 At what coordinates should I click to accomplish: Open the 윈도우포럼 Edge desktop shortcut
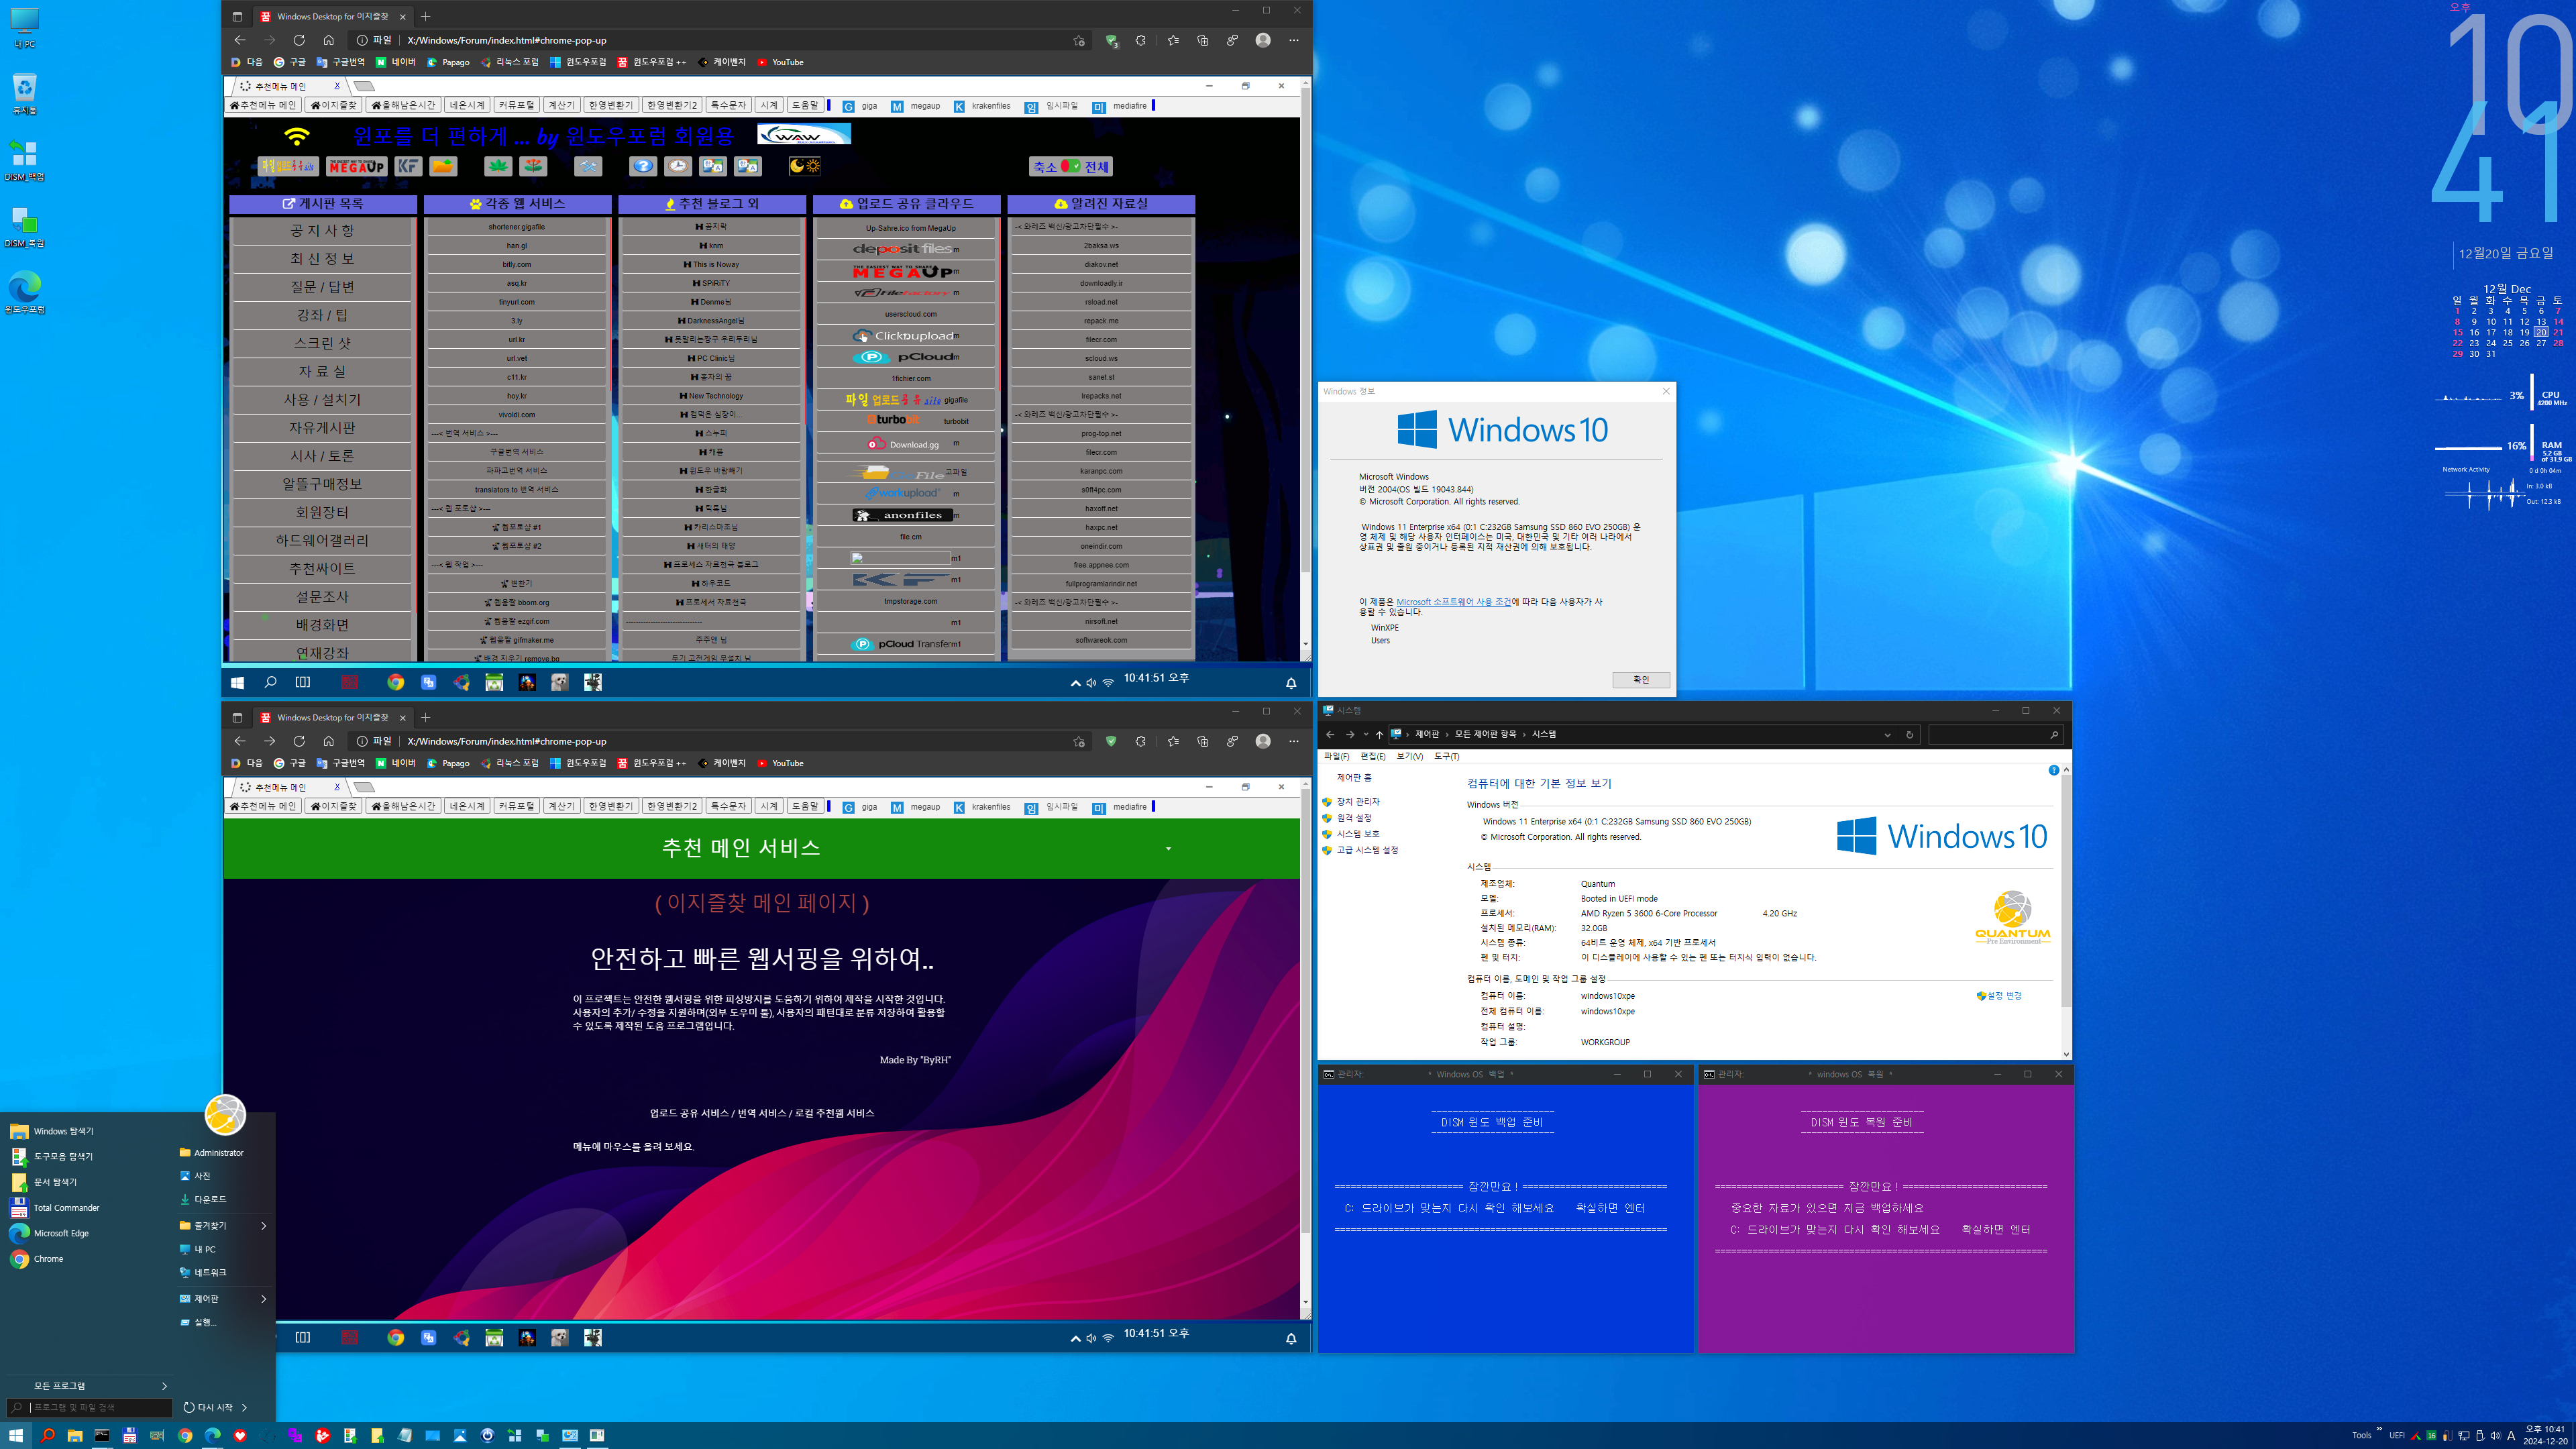tap(24, 293)
